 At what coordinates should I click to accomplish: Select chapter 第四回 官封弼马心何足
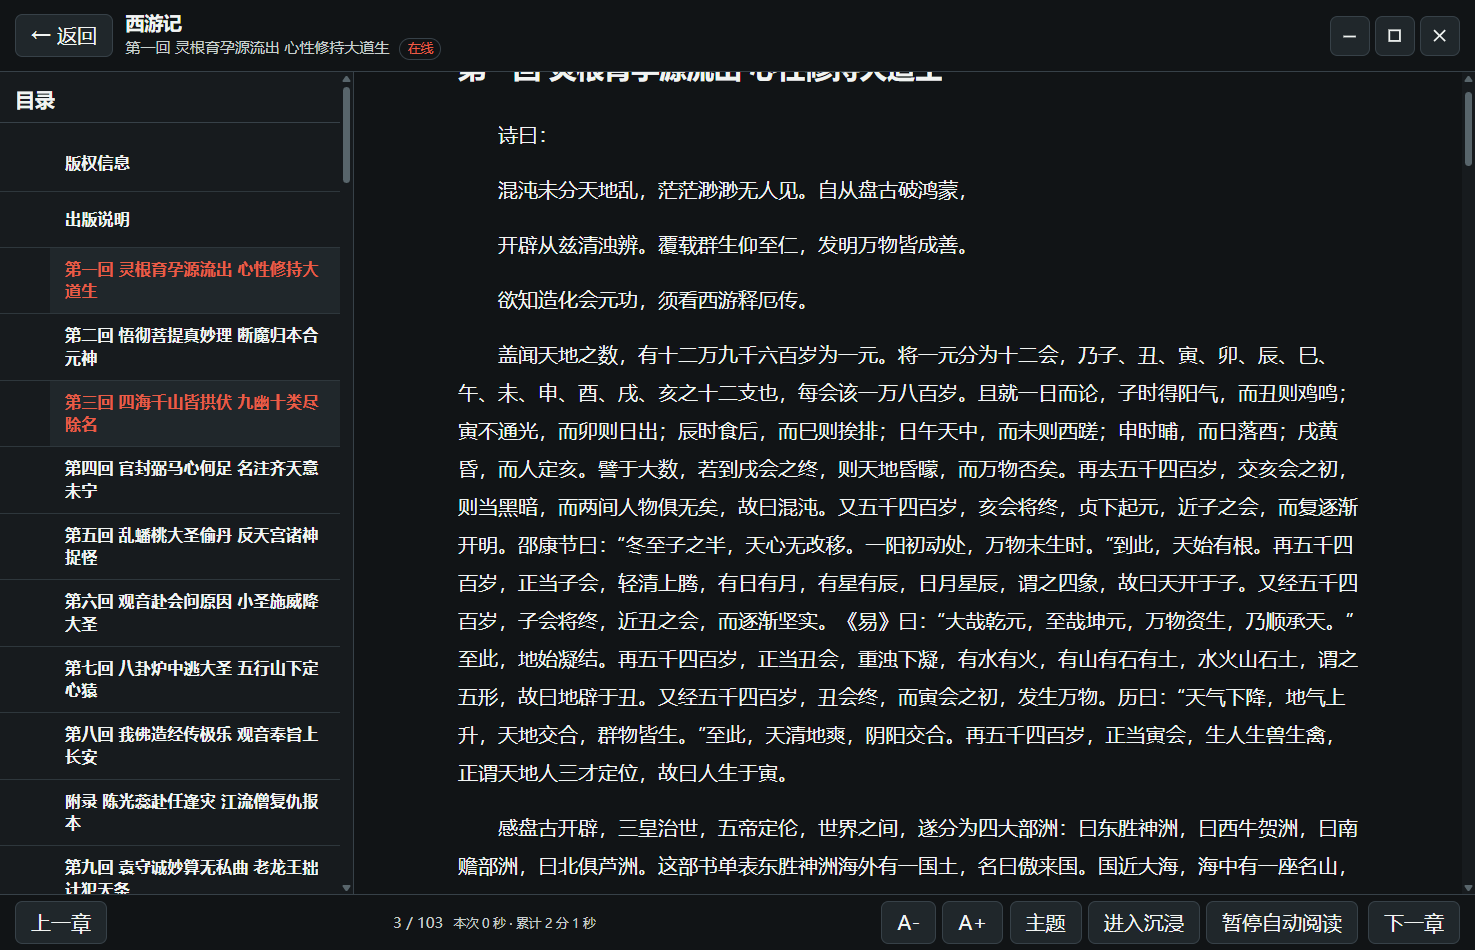click(195, 480)
